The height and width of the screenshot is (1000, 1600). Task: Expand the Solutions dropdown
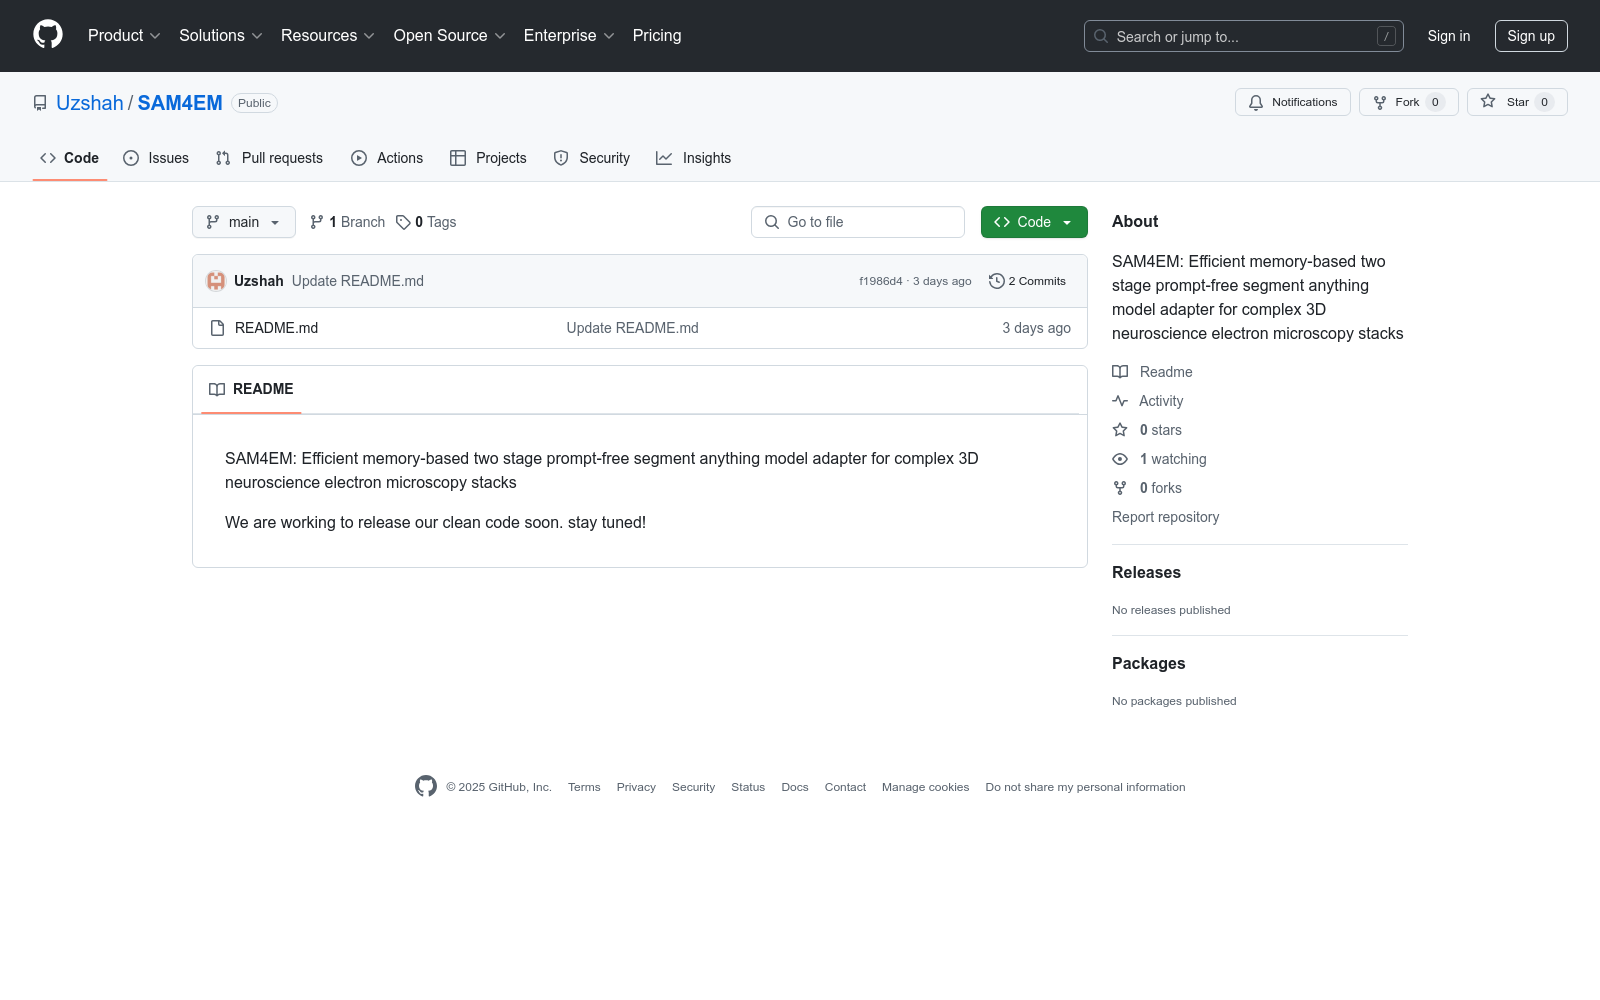[221, 36]
